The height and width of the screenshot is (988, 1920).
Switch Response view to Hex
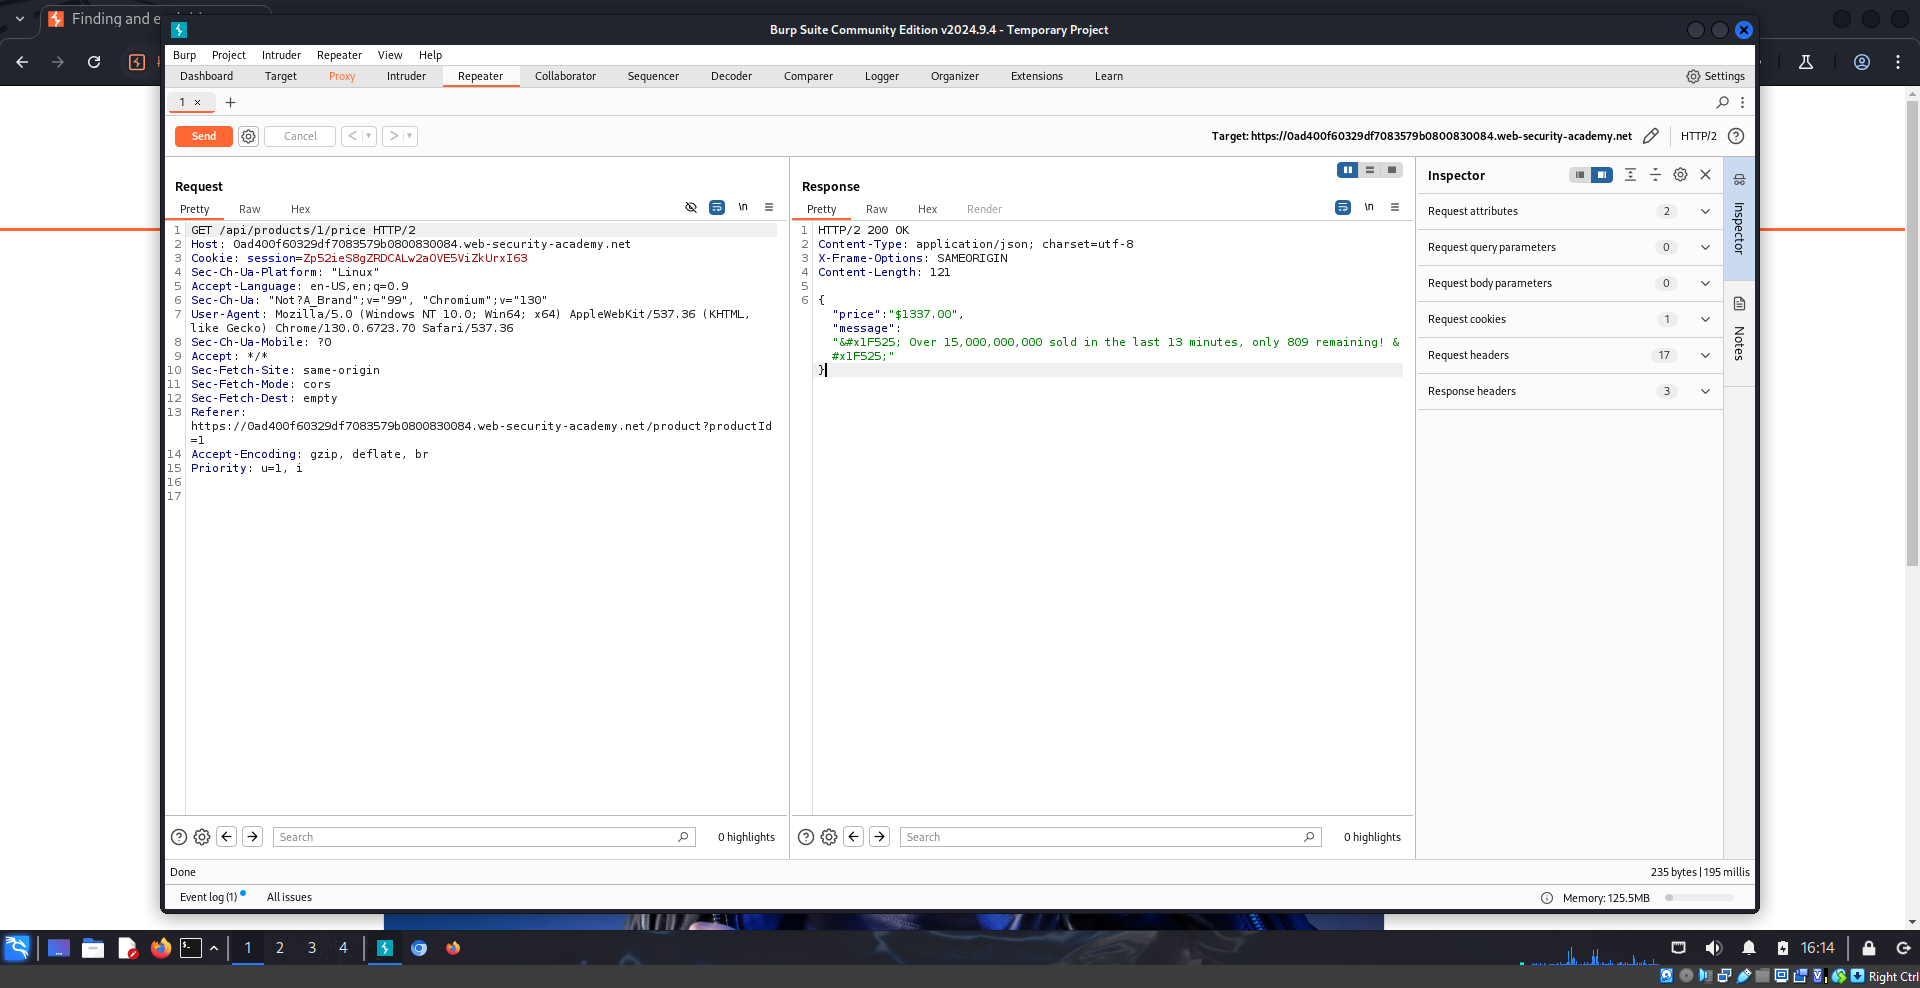pos(927,209)
